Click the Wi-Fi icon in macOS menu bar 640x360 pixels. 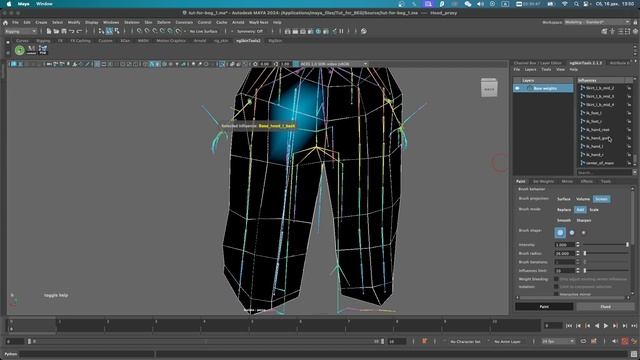(x=565, y=4)
